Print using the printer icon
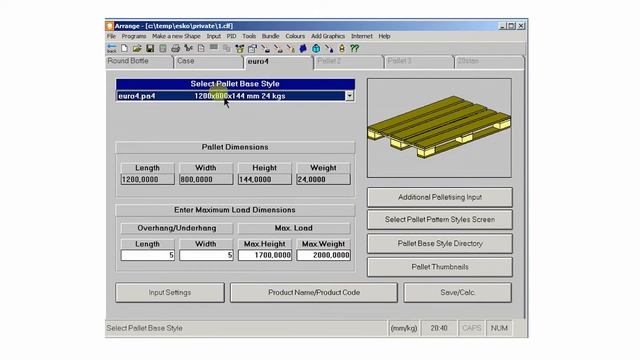The width and height of the screenshot is (640, 360). pyautogui.click(x=176, y=49)
